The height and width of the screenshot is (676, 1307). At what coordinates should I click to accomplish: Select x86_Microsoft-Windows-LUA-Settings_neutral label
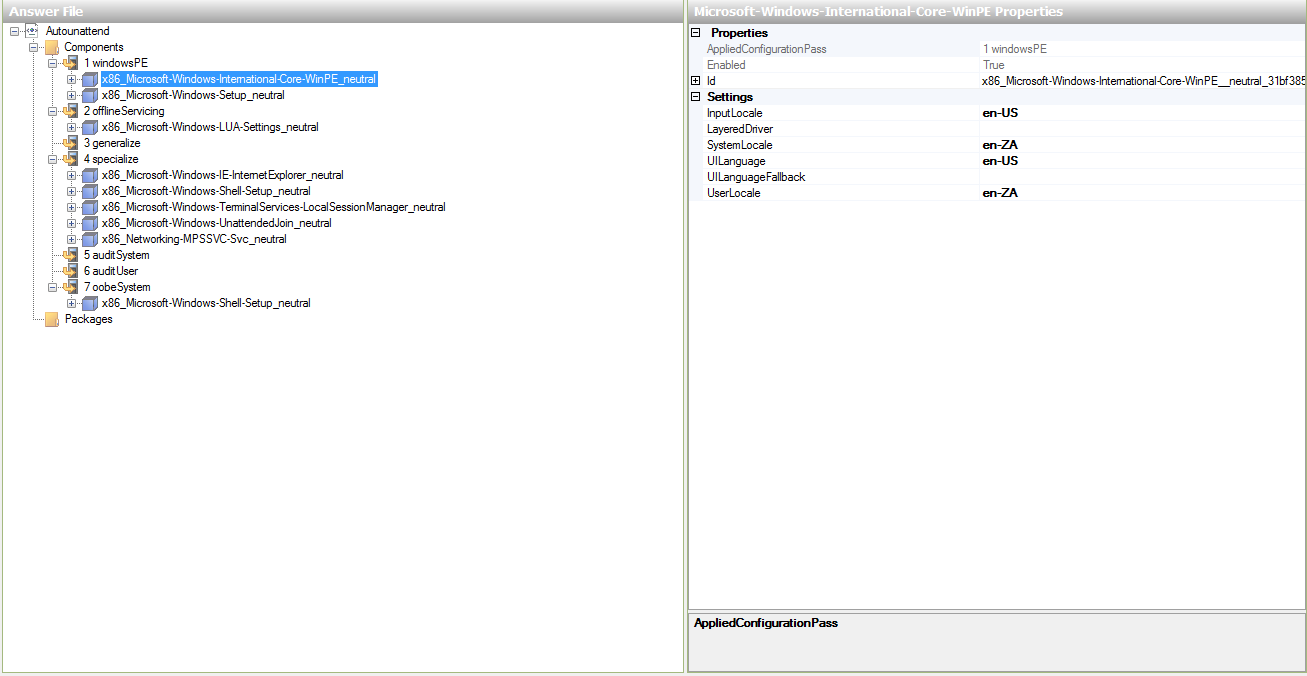pos(210,127)
